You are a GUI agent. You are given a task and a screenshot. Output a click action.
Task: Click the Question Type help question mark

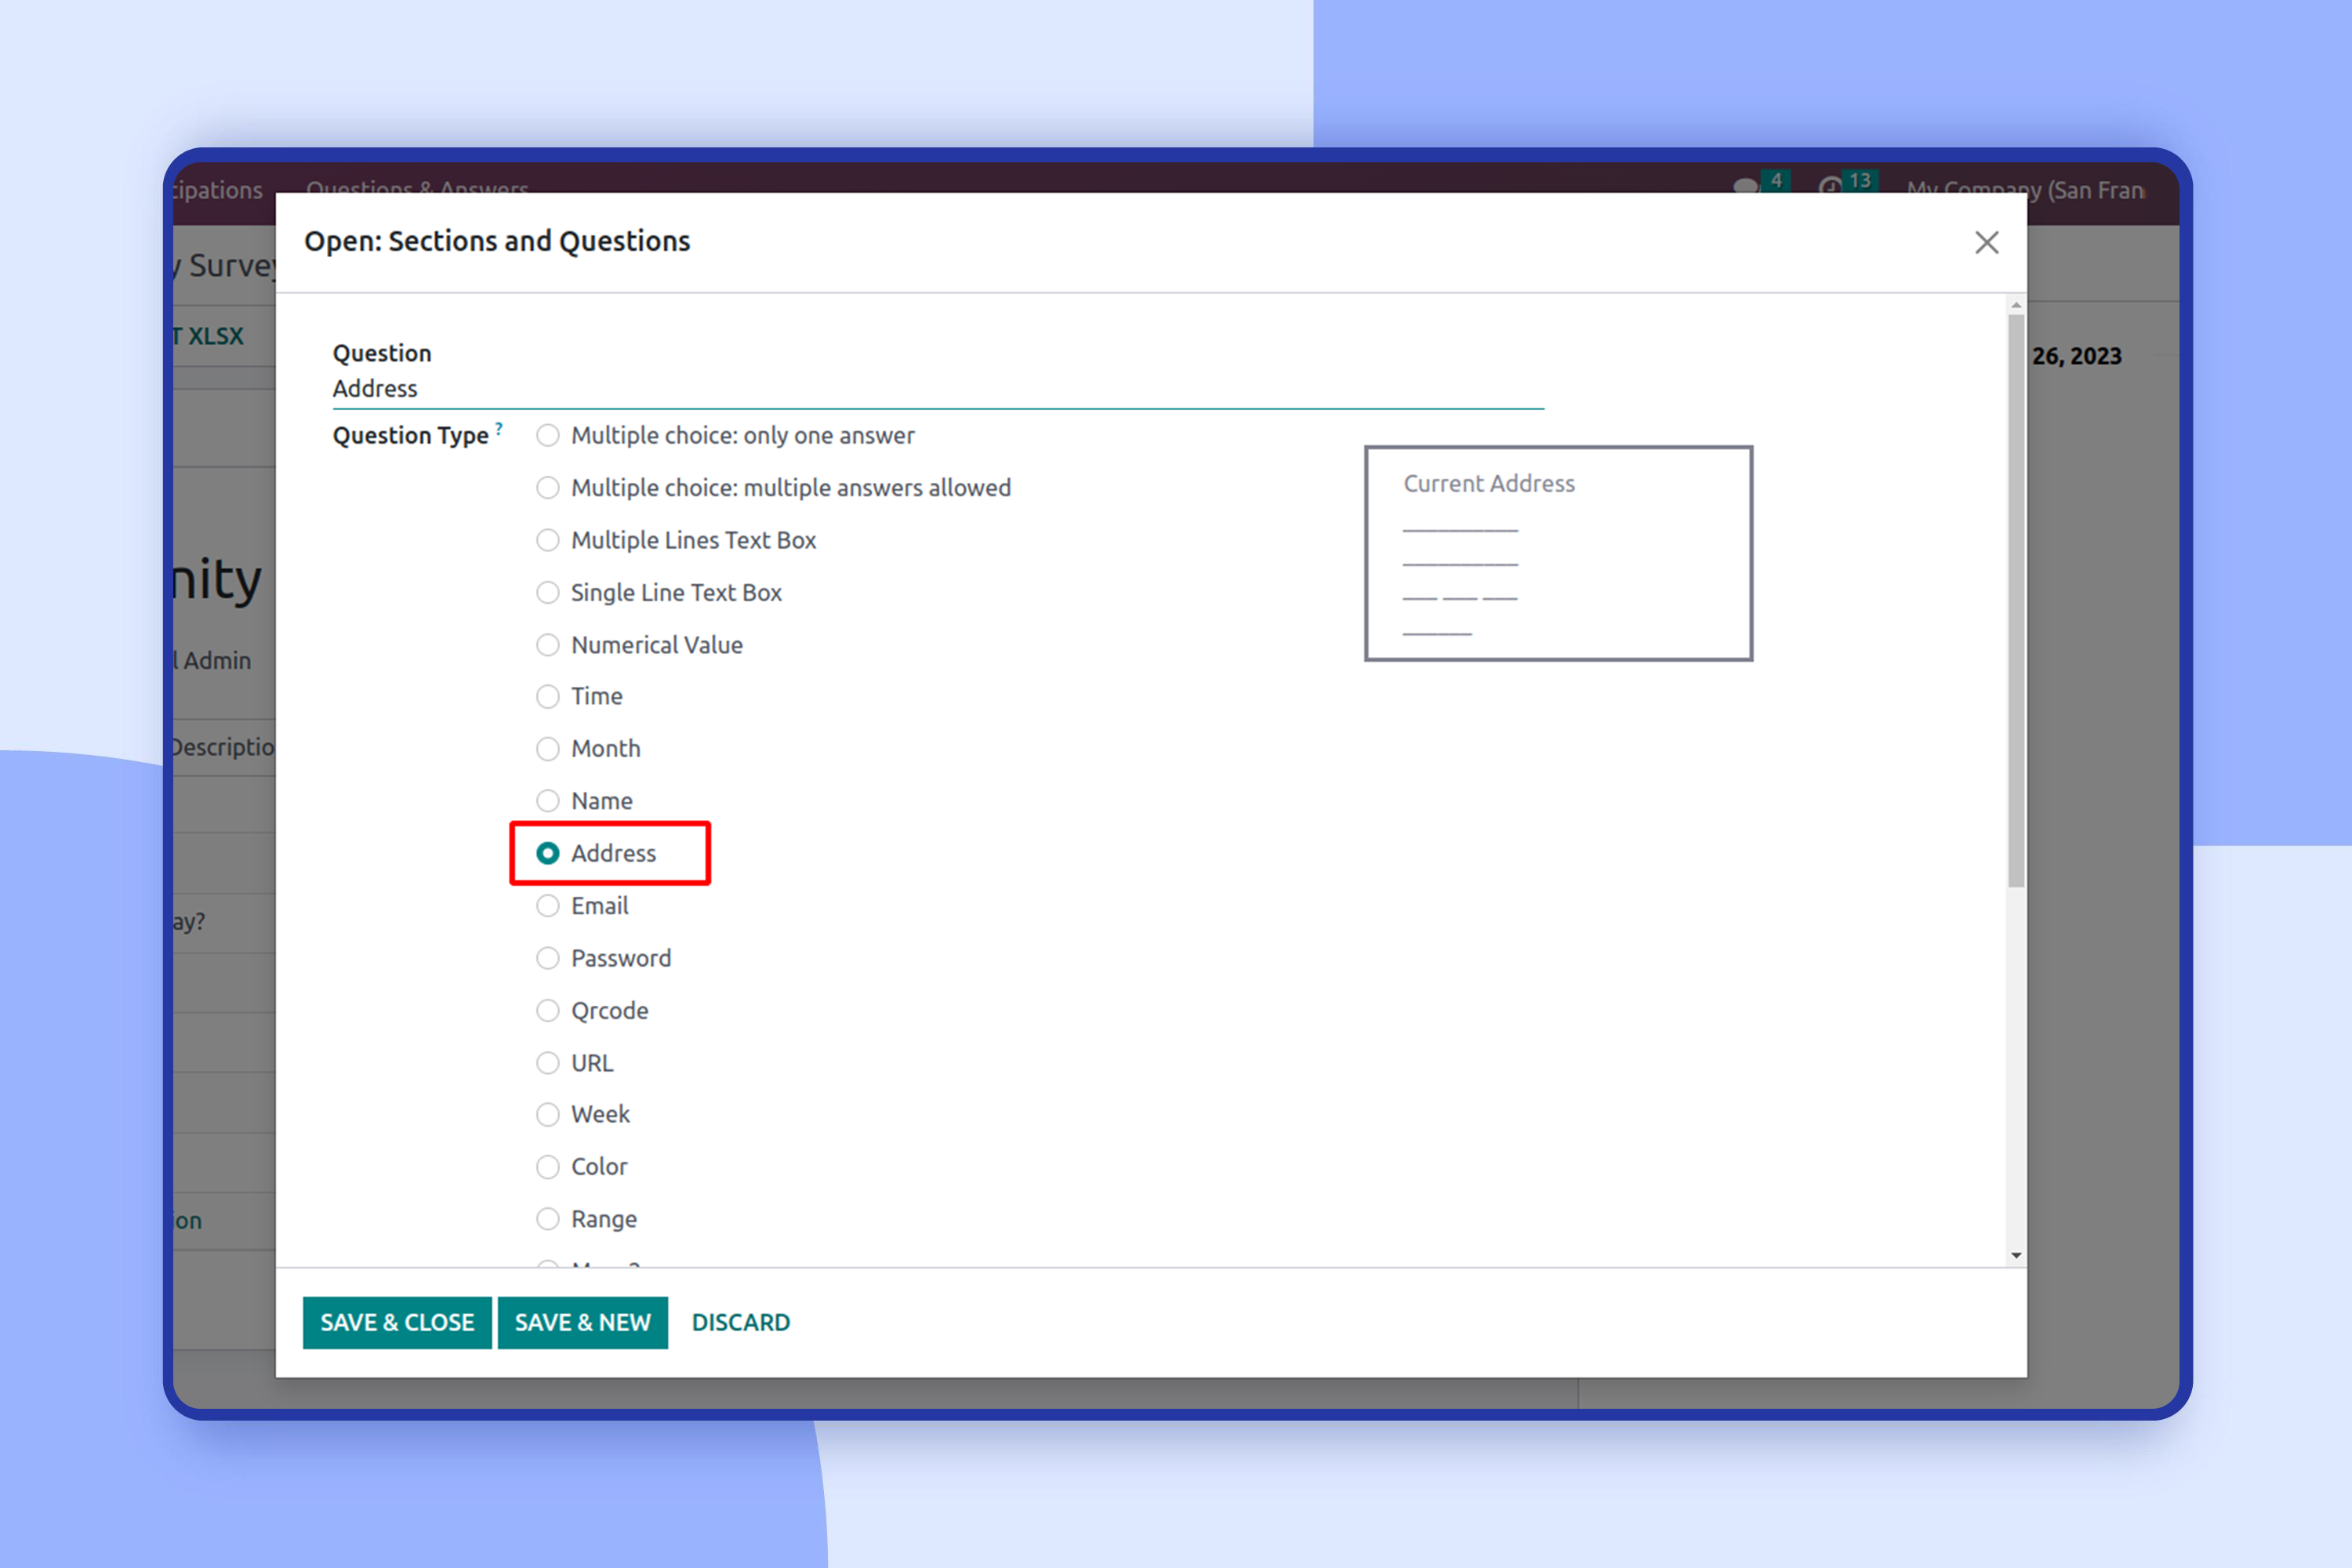(499, 428)
